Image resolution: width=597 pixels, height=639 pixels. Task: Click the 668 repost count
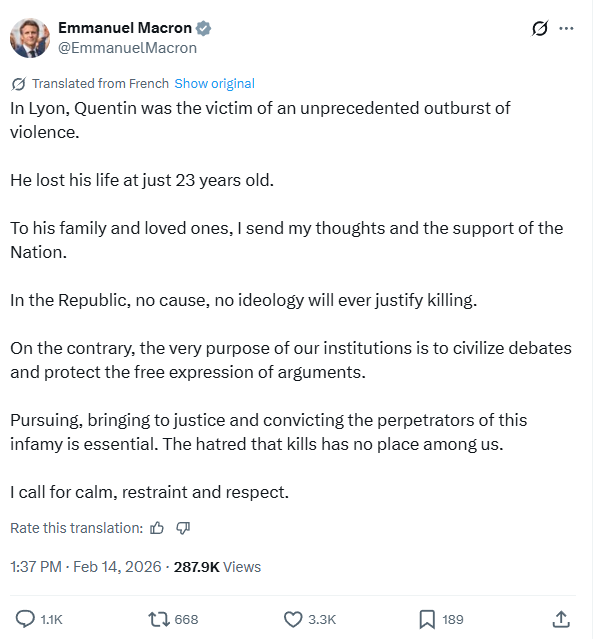click(x=186, y=619)
